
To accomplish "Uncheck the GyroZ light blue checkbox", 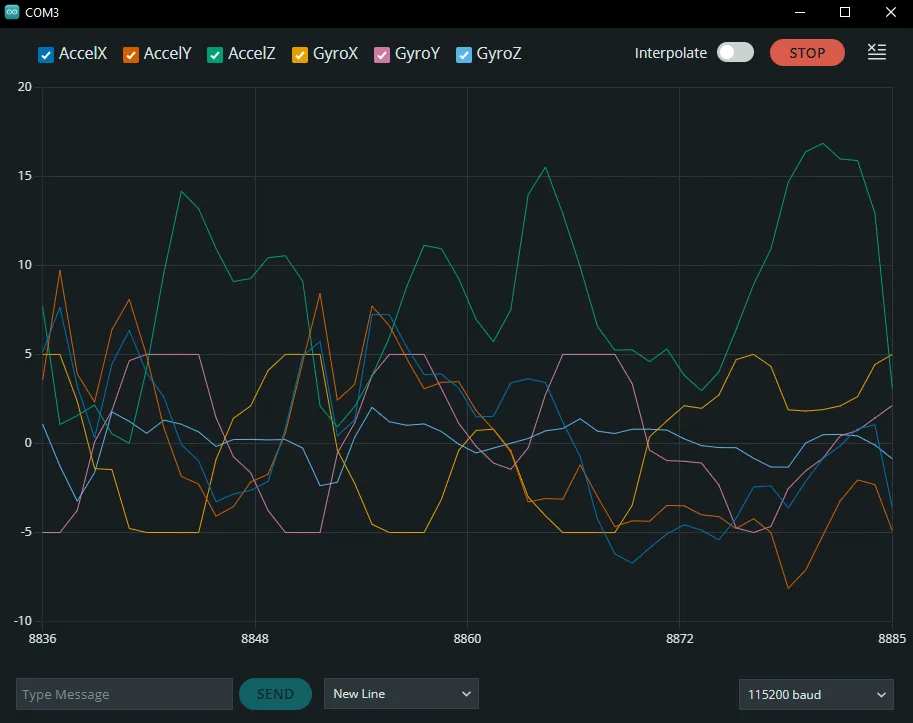I will (463, 54).
